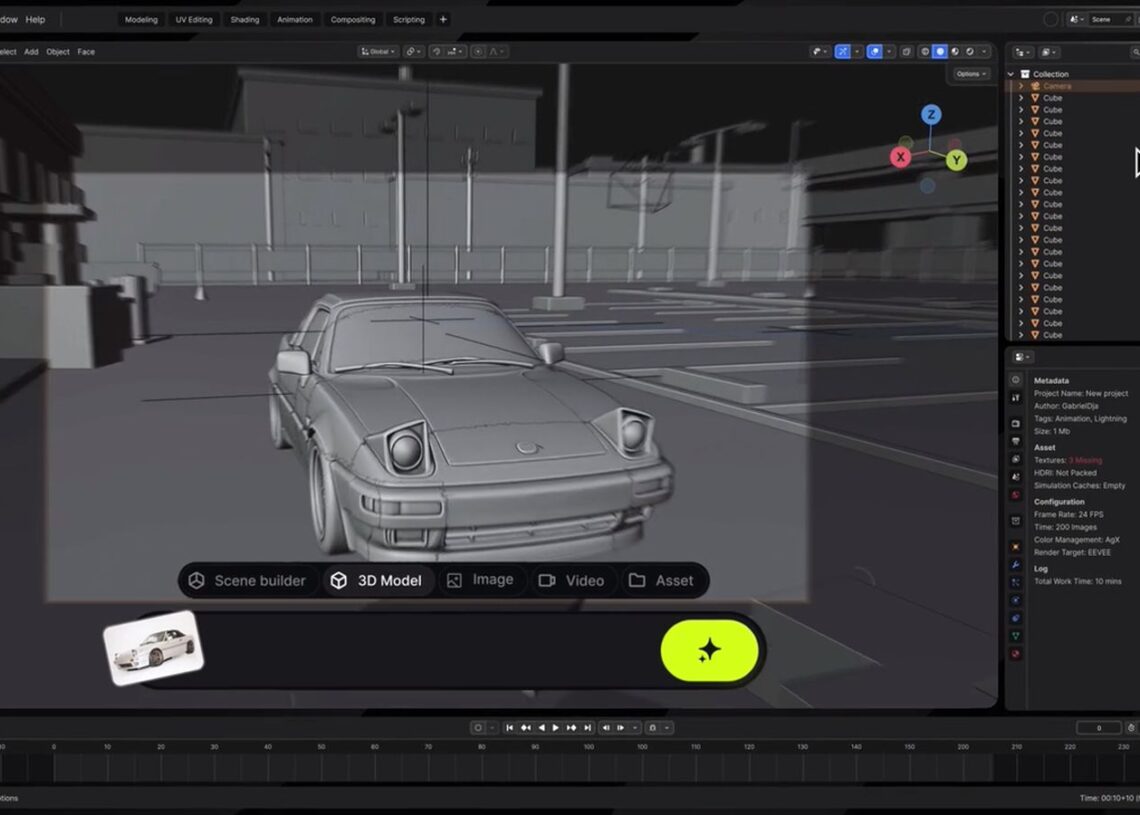
Task: Select the Camera object in outliner
Action: coord(1057,86)
